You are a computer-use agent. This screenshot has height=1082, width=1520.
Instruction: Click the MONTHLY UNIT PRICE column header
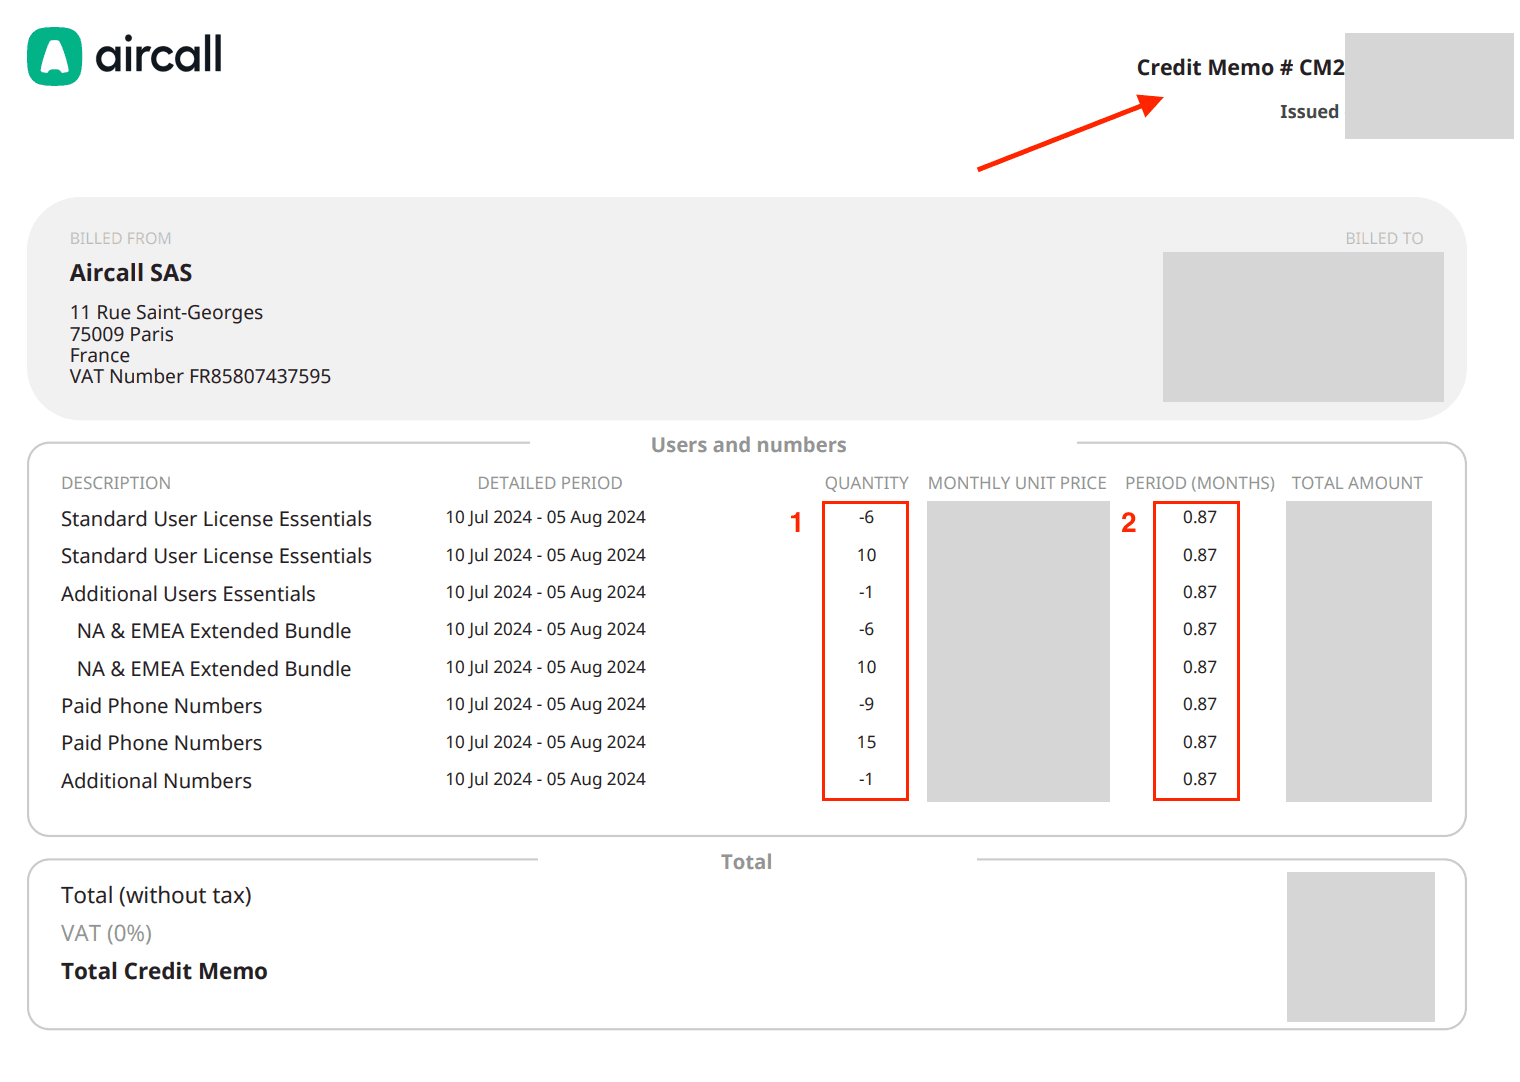[1017, 483]
